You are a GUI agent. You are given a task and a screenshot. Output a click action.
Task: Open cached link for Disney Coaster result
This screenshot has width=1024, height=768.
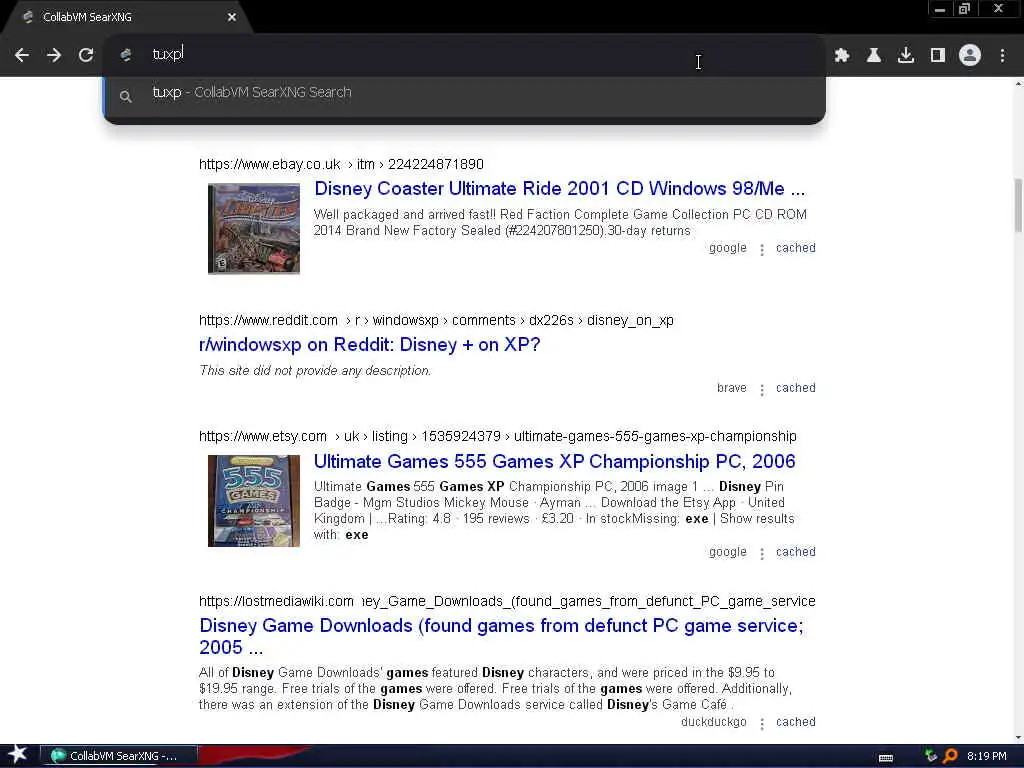click(x=795, y=248)
